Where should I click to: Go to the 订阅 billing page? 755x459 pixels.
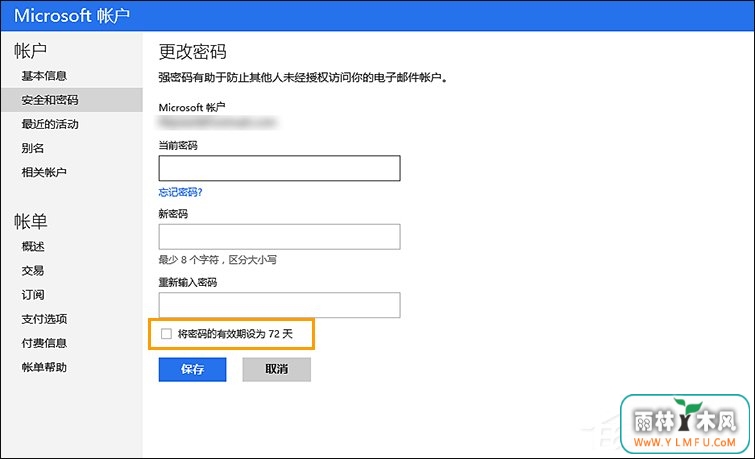32,295
